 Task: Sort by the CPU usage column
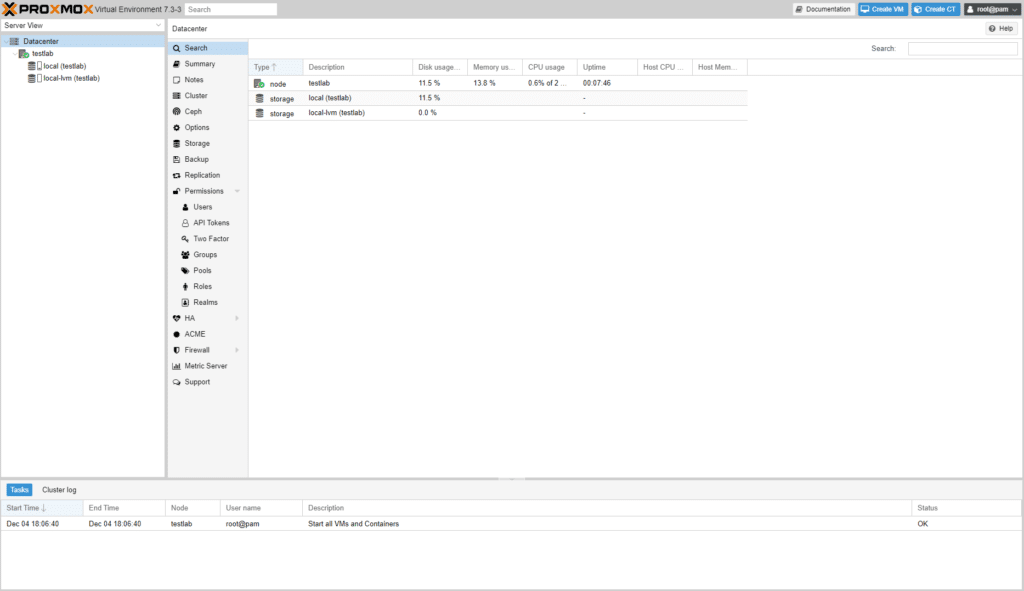pos(550,67)
